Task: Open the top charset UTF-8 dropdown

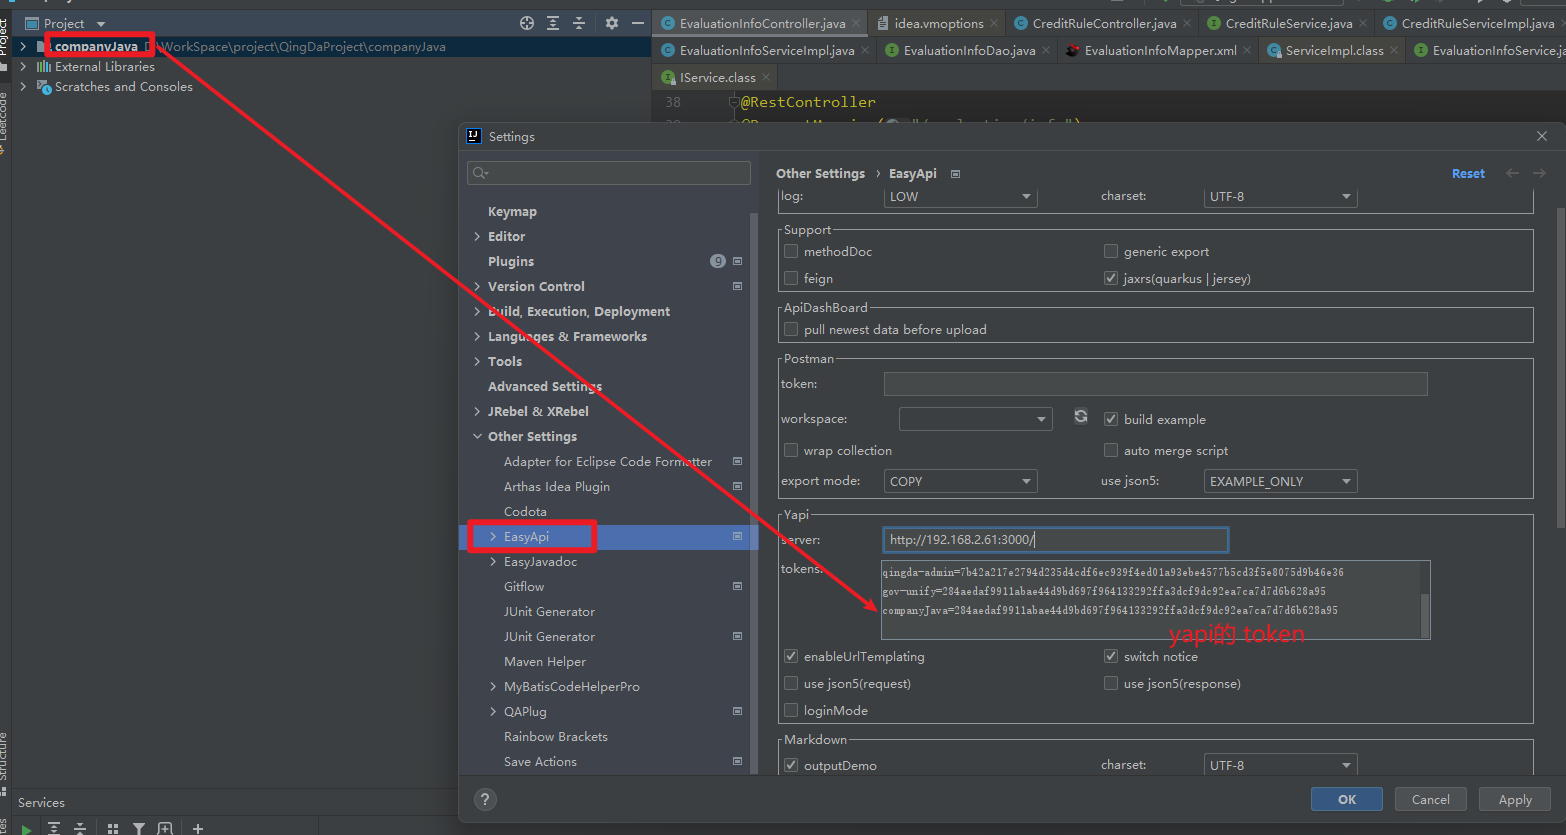Action: coord(1280,196)
